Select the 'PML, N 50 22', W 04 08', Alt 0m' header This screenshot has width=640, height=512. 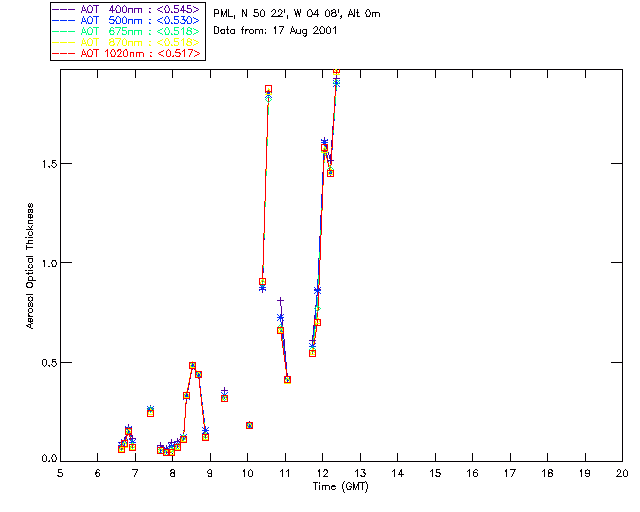296,13
